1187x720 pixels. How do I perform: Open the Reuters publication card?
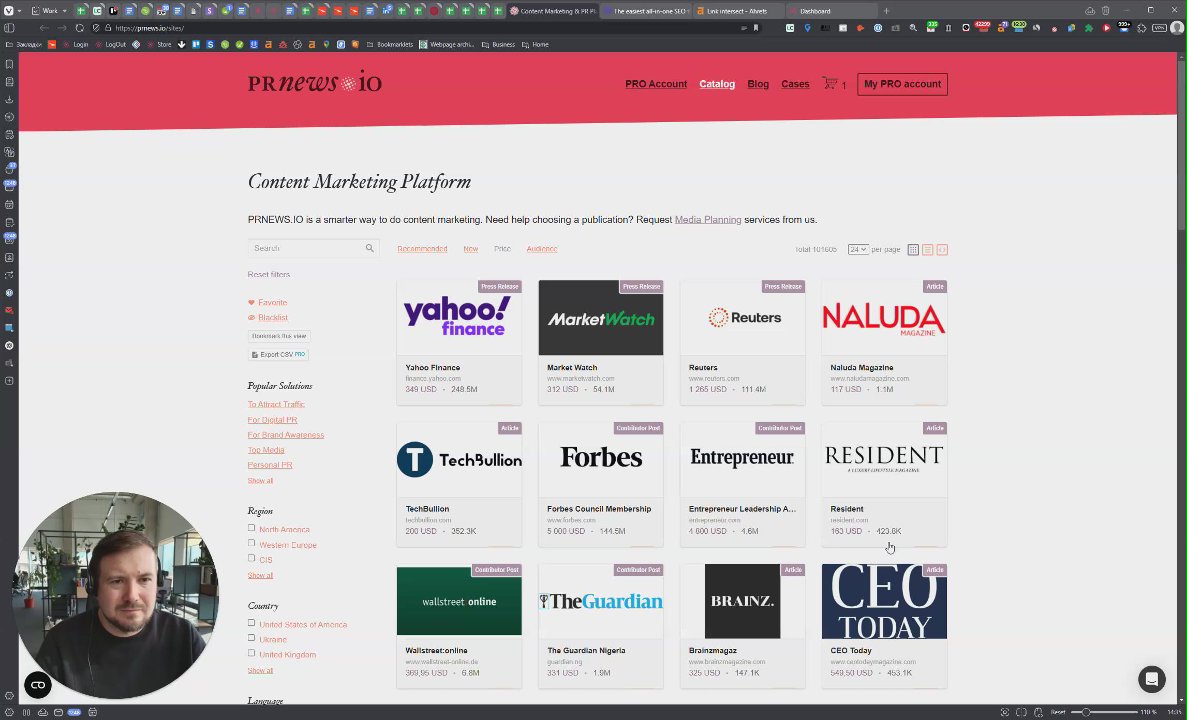point(742,342)
